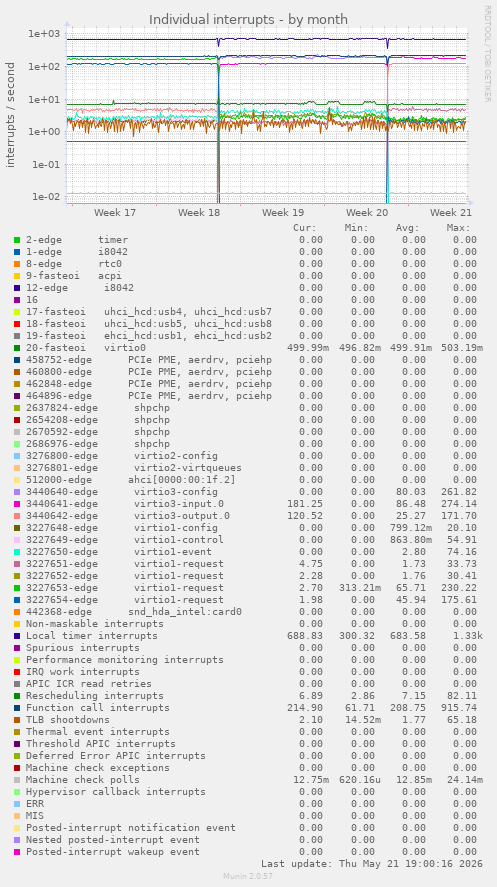The image size is (497, 887).
Task: Click the orange 8-edge rtc0 legend swatch
Action: 17,264
